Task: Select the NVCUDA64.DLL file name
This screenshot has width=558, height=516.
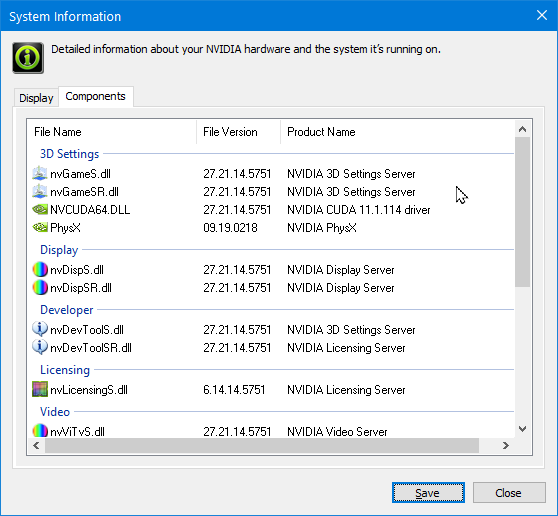Action: tap(90, 210)
